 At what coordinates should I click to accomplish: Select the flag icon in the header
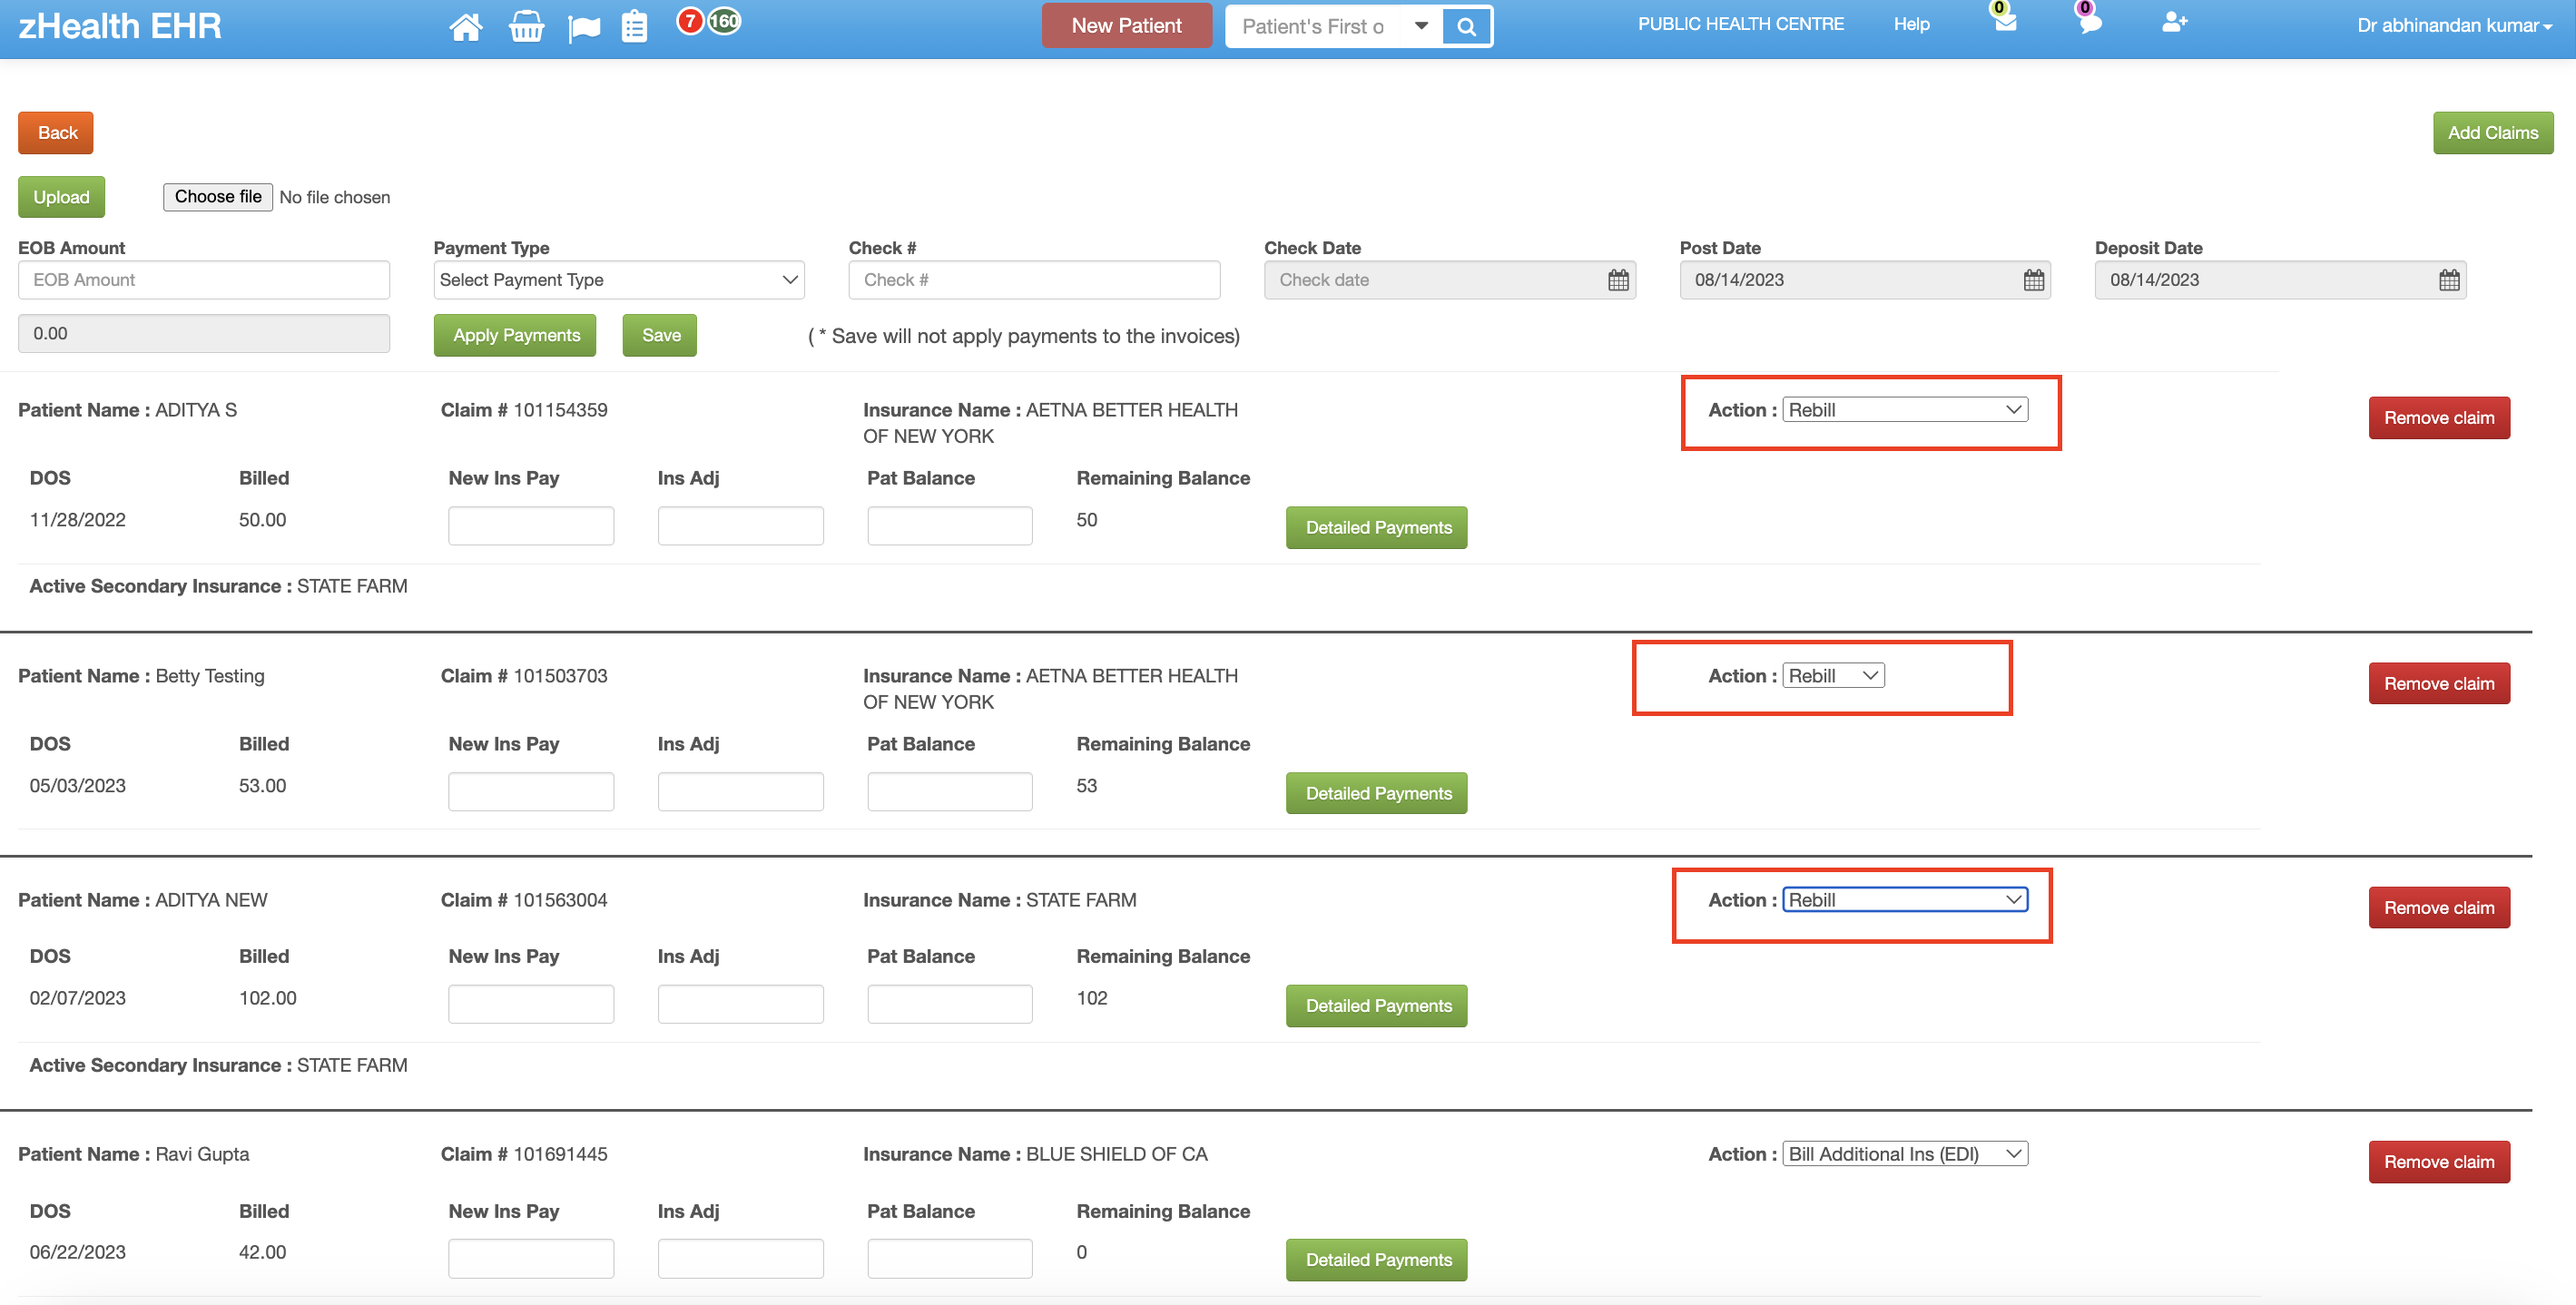pyautogui.click(x=584, y=26)
